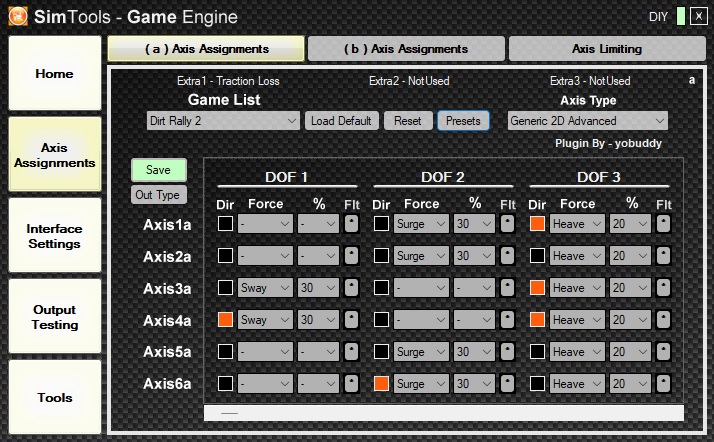Open Axis6a DOF 3 percent dropdown
This screenshot has width=714, height=442.
pos(630,383)
